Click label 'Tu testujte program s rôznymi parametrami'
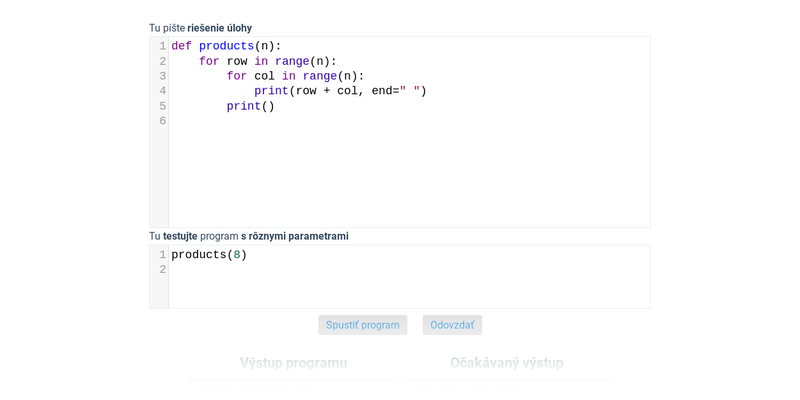Image resolution: width=800 pixels, height=400 pixels. 249,236
